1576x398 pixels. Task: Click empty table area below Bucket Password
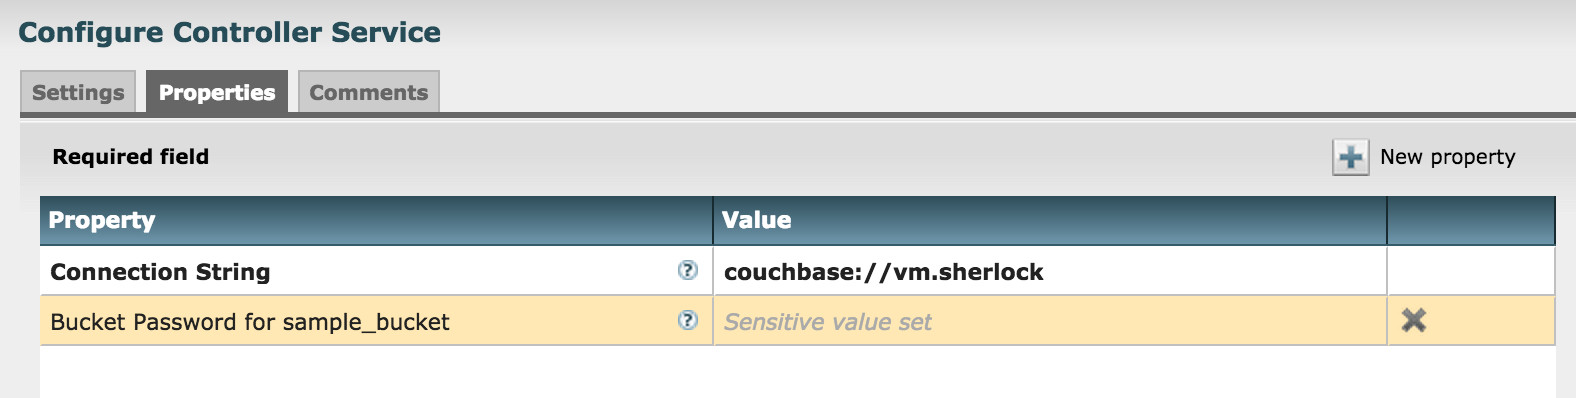click(x=797, y=372)
